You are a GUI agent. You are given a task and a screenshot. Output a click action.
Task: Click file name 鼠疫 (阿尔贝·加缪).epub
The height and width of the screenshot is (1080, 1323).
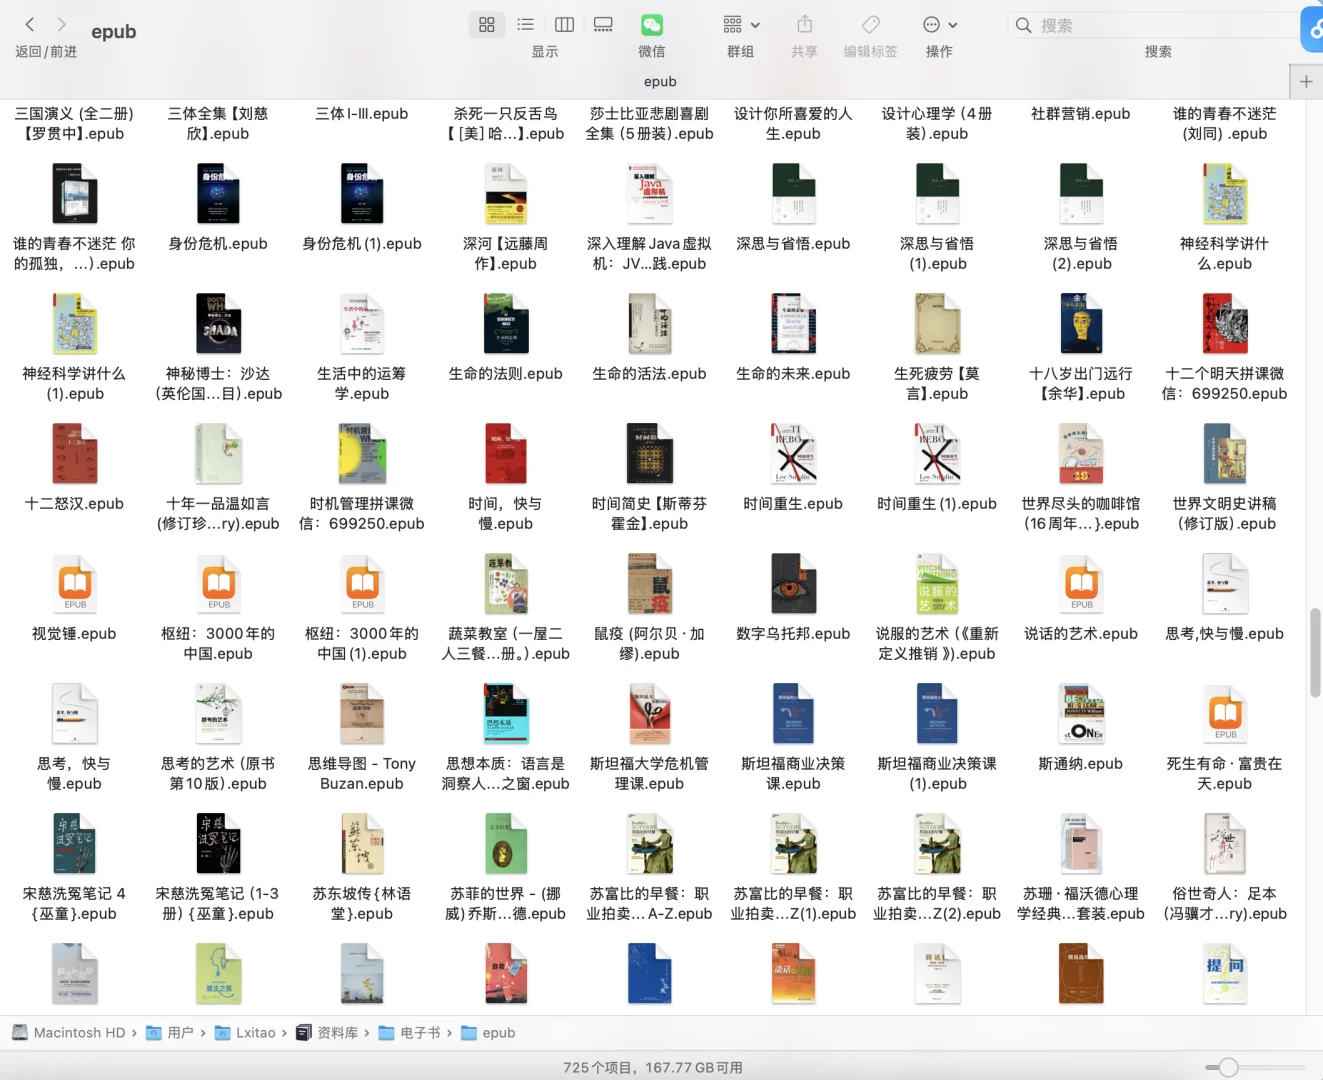[x=650, y=644]
